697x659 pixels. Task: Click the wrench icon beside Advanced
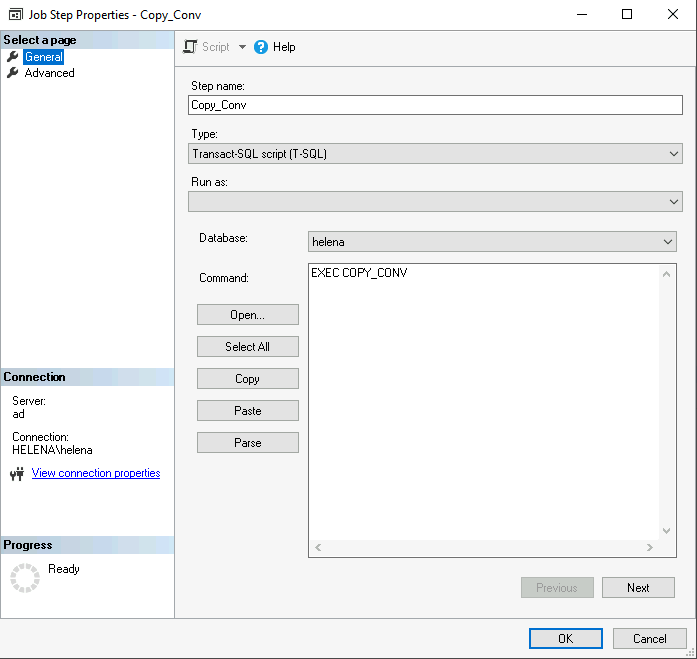(x=13, y=73)
